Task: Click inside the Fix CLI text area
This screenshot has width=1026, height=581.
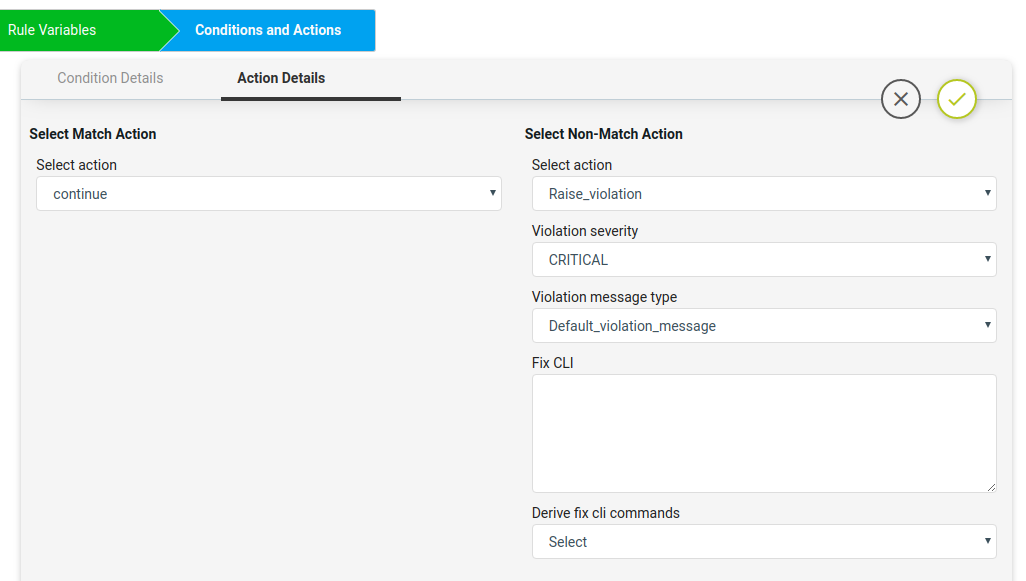Action: click(764, 434)
